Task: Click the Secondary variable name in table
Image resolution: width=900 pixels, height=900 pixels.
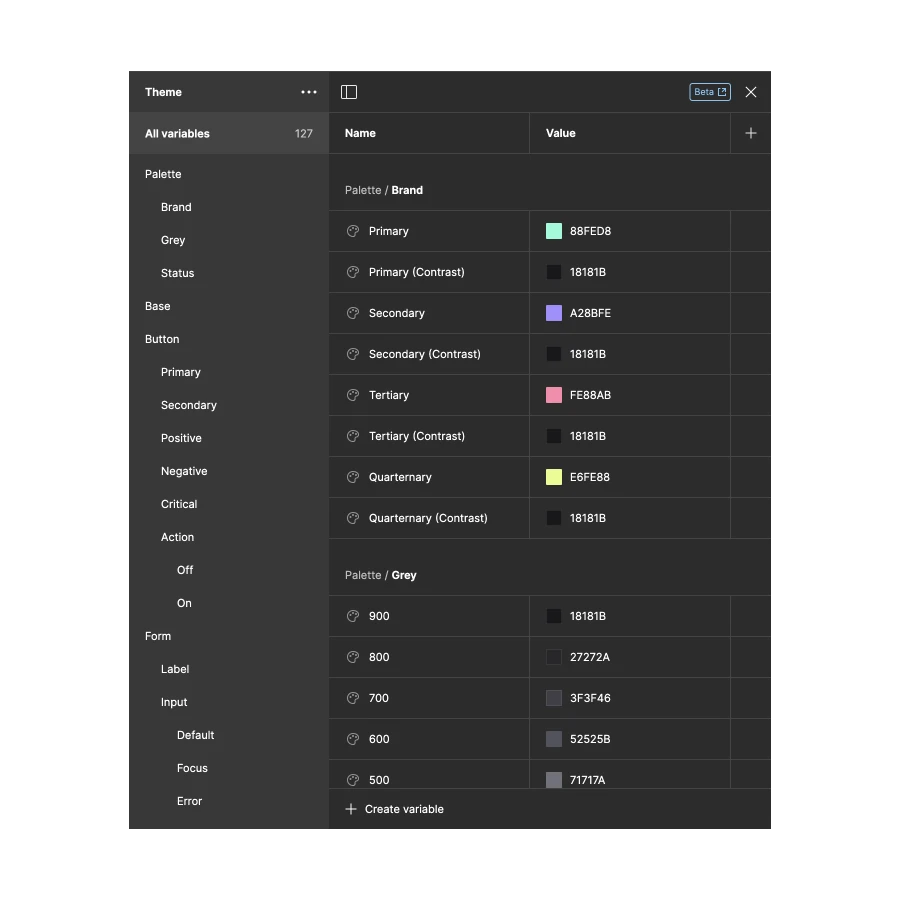Action: (x=397, y=313)
